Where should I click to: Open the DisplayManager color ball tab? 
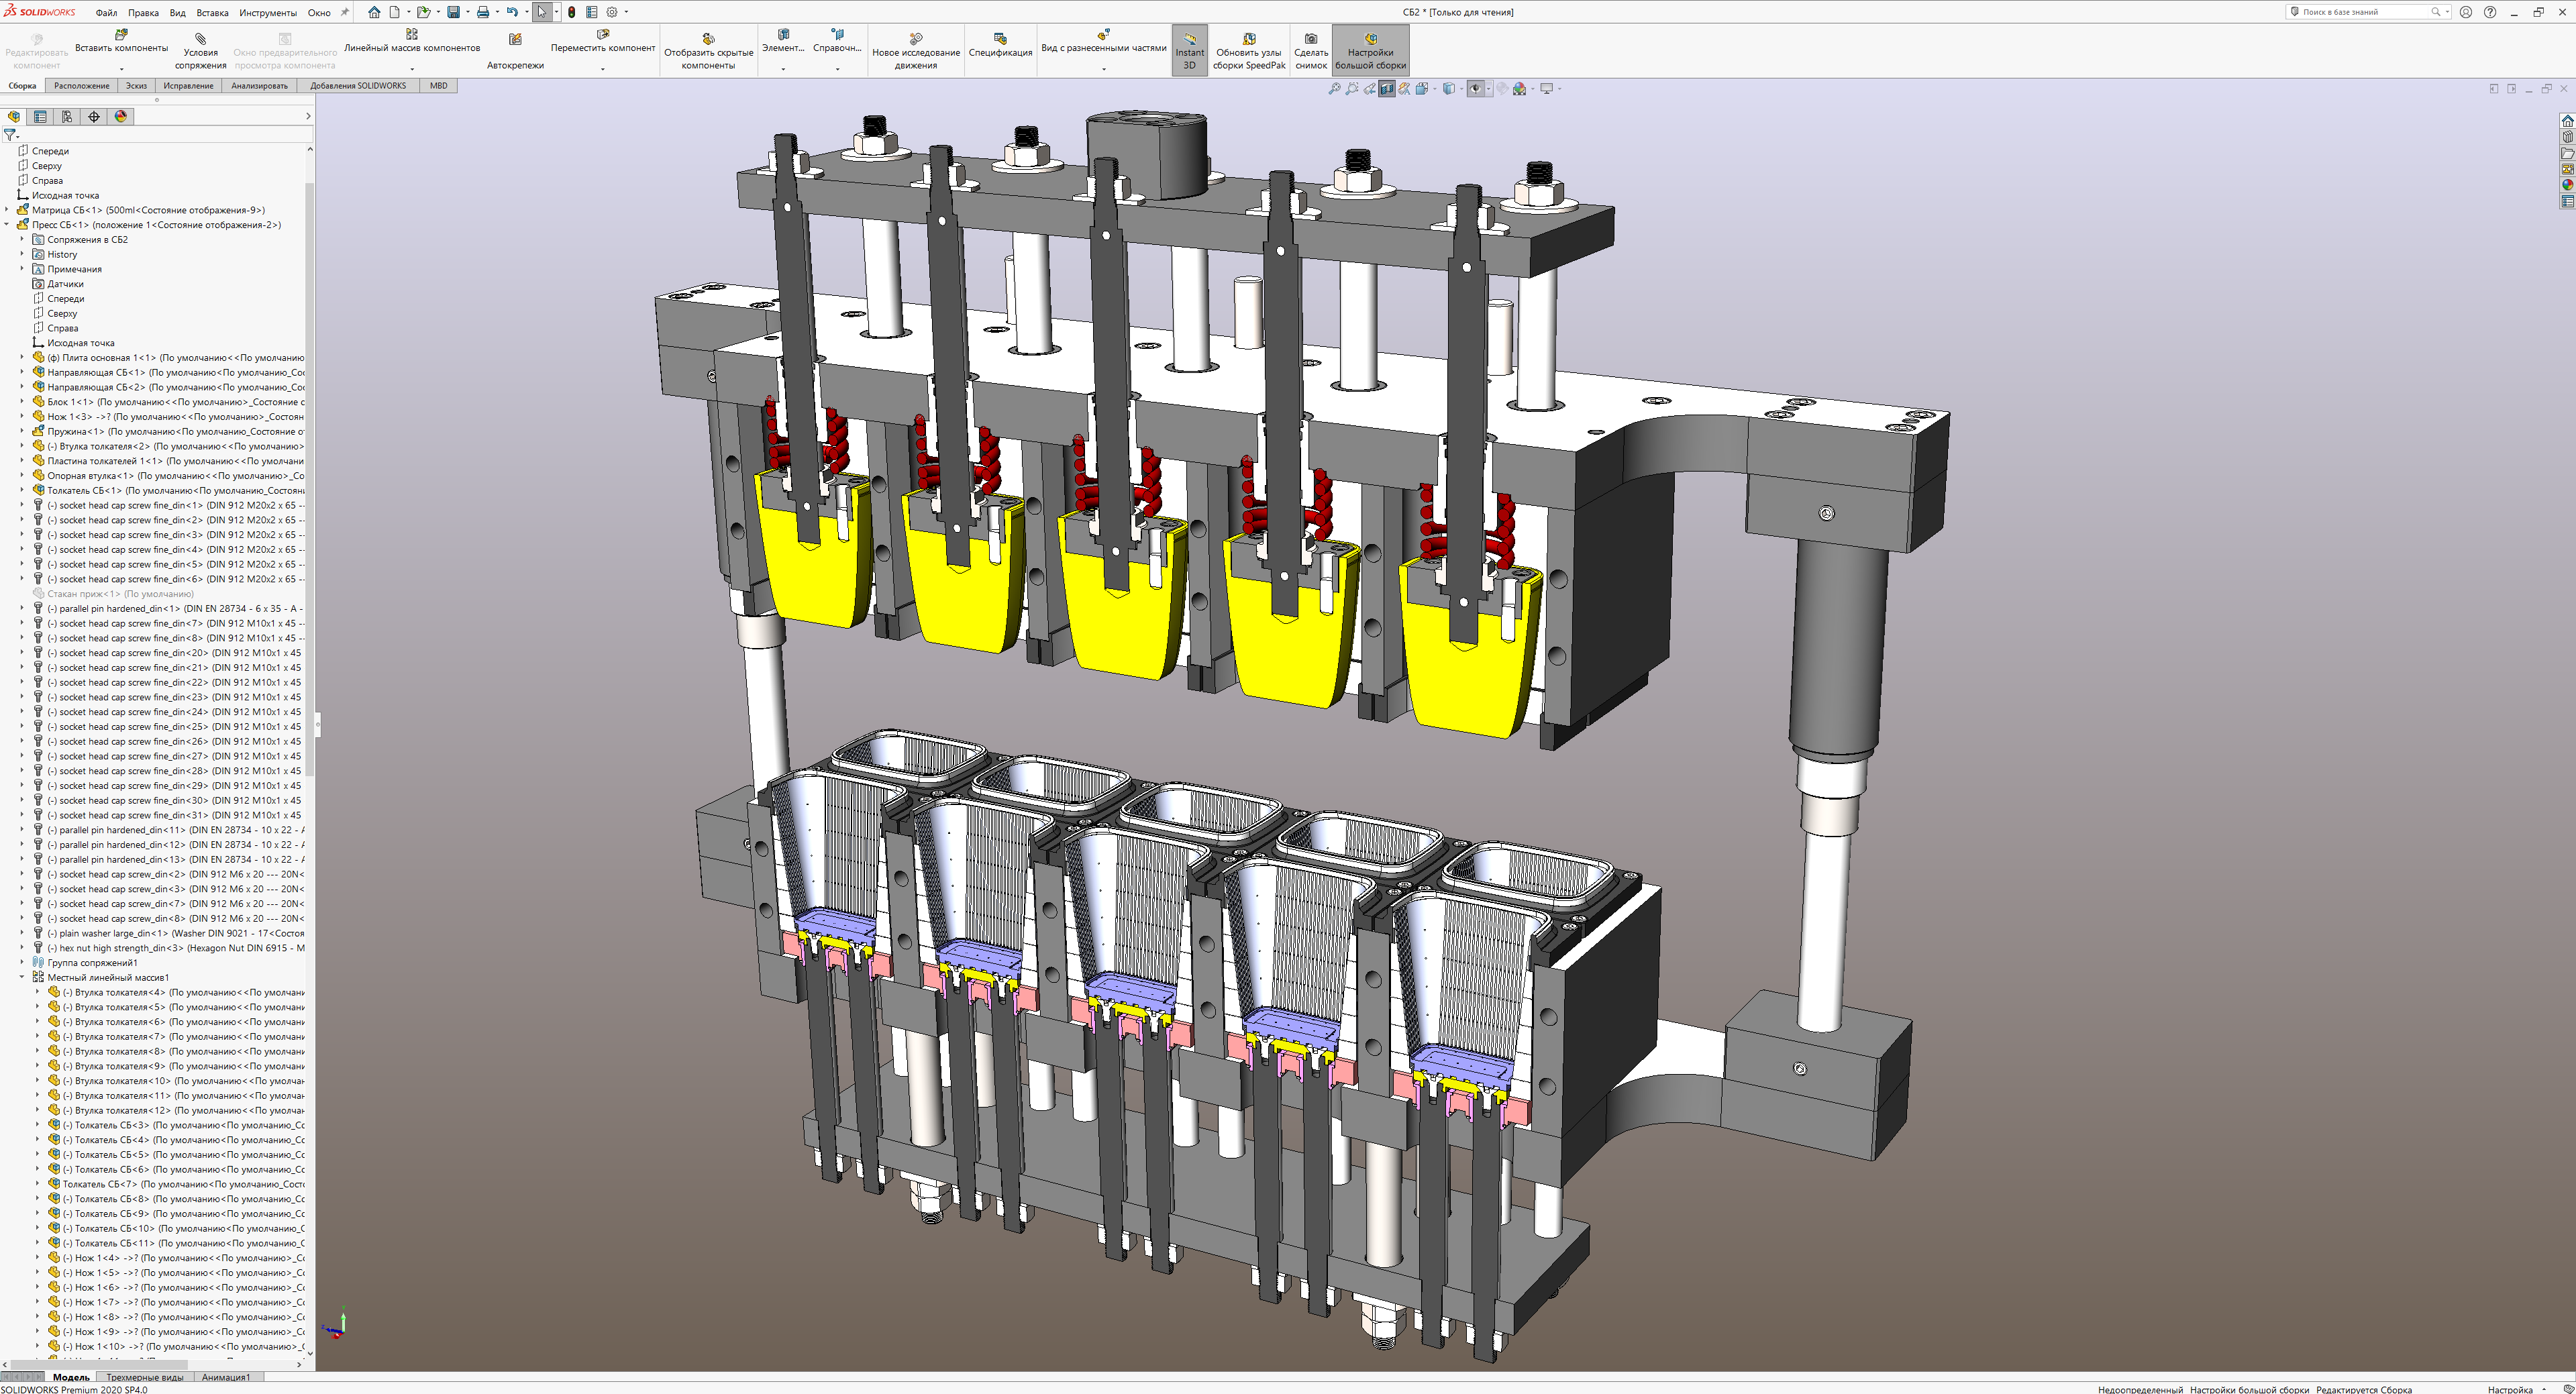(x=121, y=117)
